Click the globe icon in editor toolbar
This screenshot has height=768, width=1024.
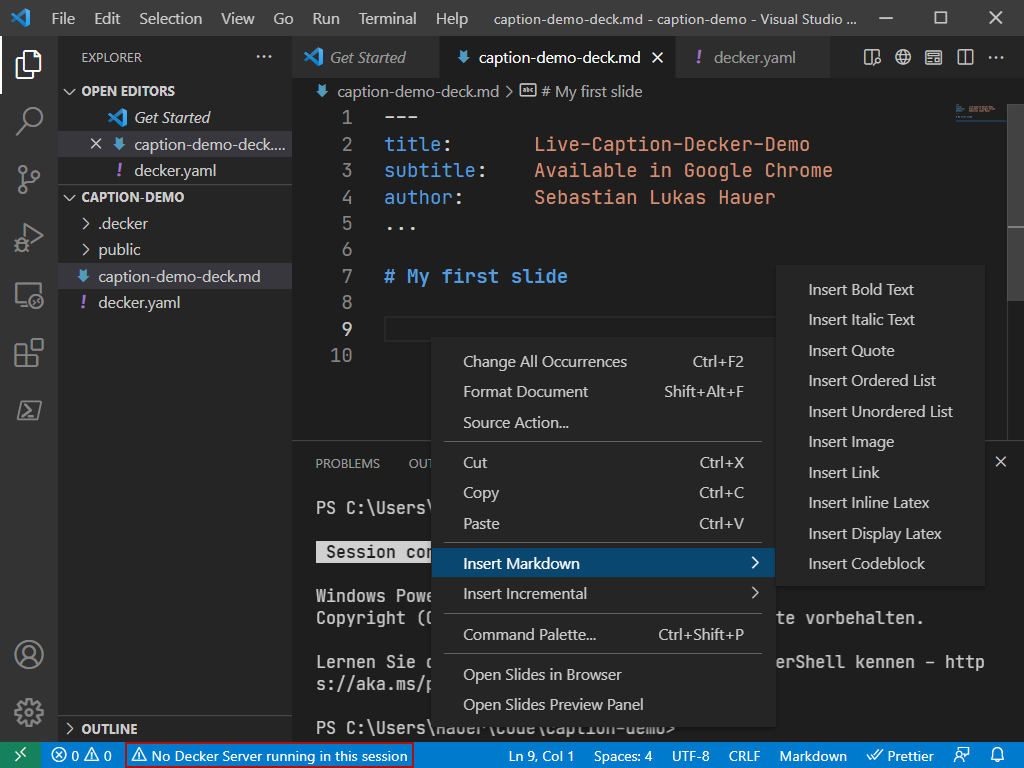click(x=903, y=57)
